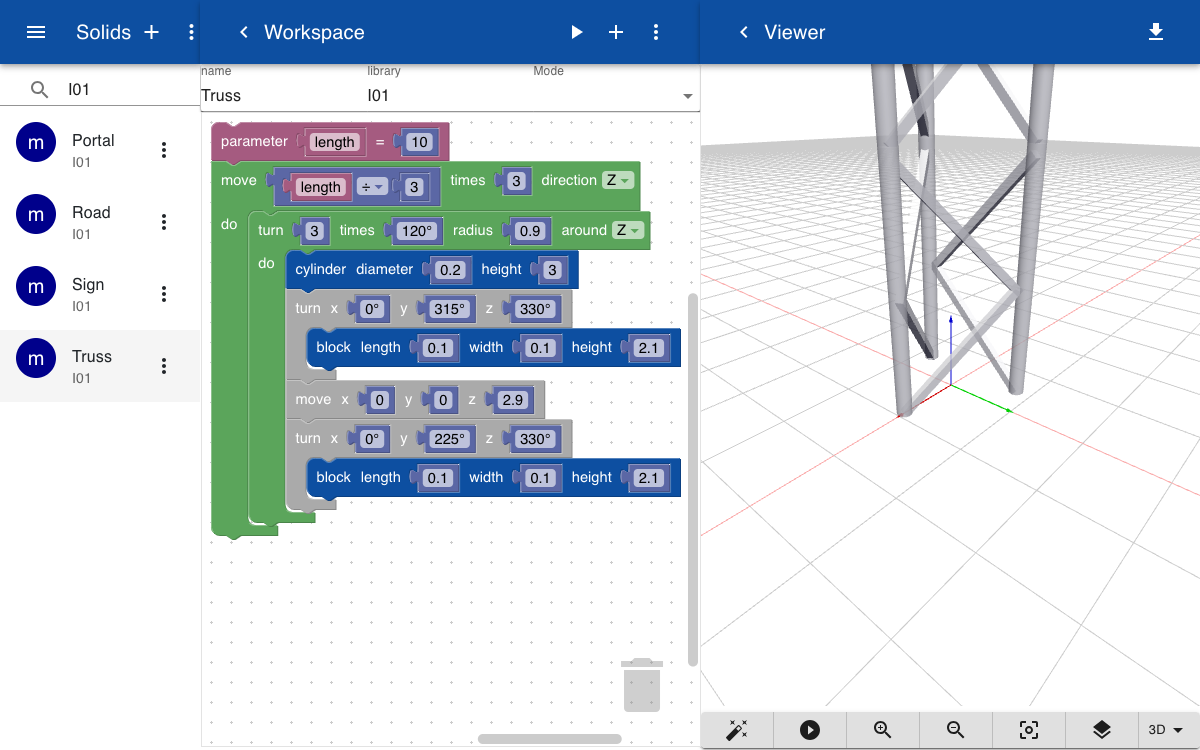The height and width of the screenshot is (750, 1200).
Task: Select Sign in the solids list
Action: coord(100,294)
